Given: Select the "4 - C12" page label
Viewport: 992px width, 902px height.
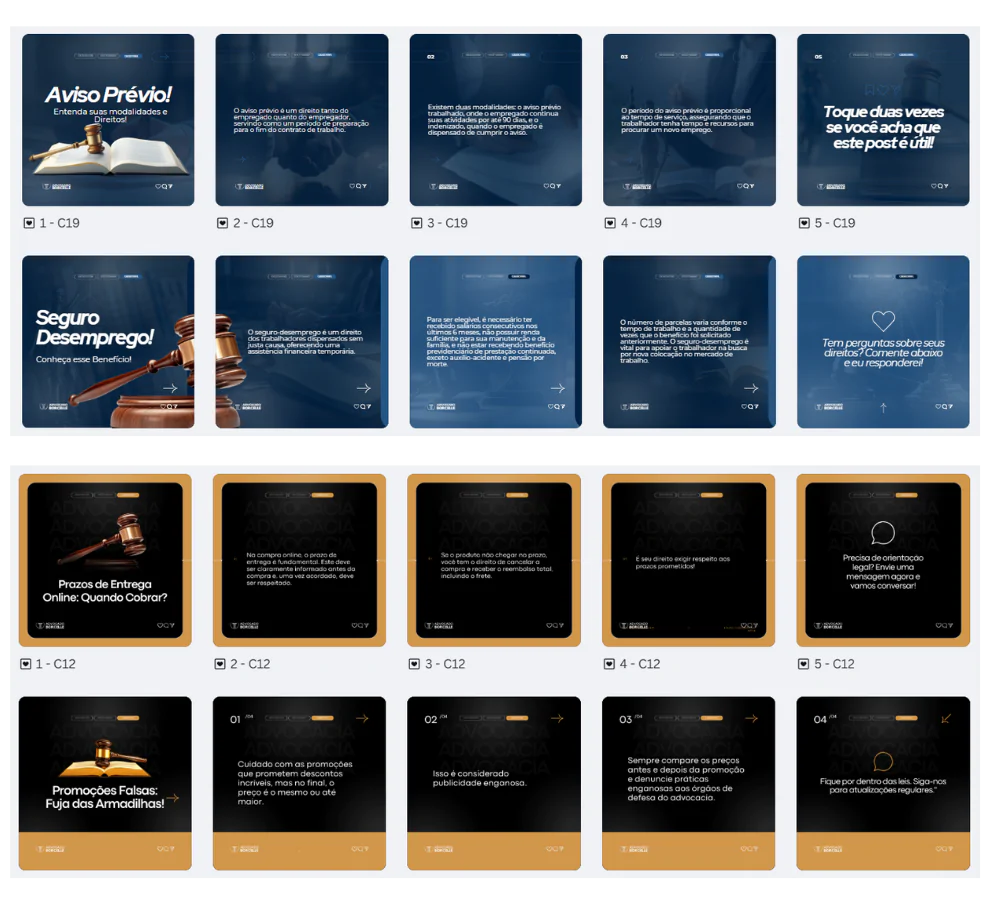Looking at the screenshot, I should [641, 664].
